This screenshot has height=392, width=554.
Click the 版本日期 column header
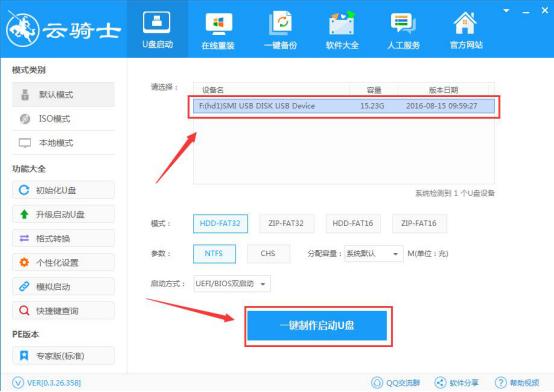(443, 90)
